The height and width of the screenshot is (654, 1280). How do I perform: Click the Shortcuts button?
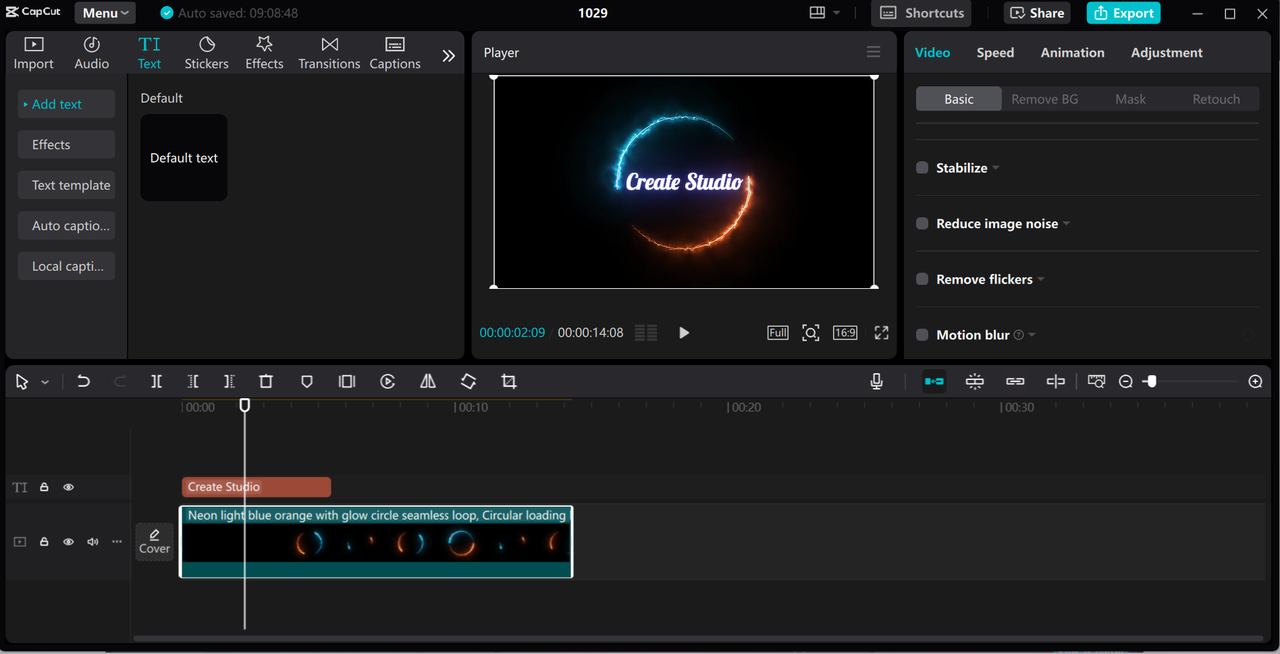pos(922,13)
